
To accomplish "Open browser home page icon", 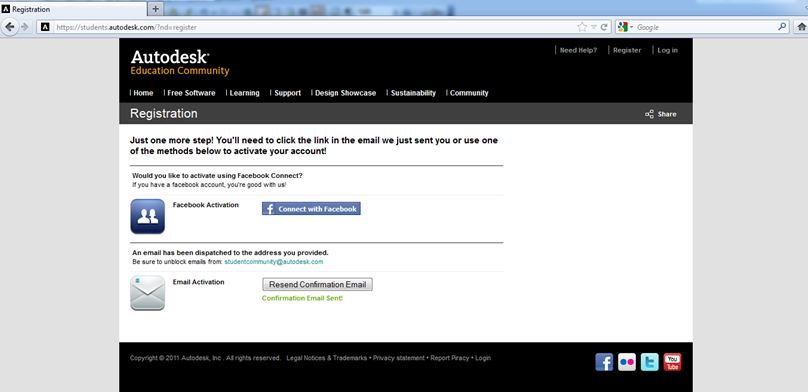I will [x=801, y=27].
